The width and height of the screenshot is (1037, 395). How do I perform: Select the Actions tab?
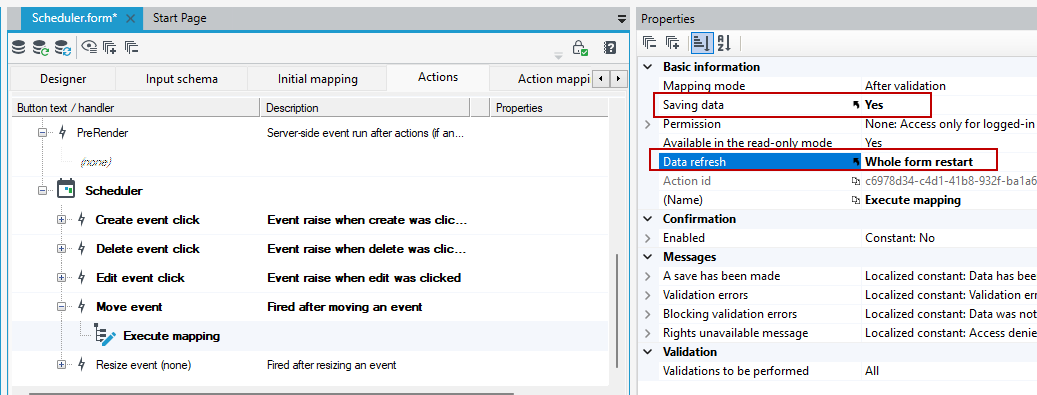438,77
